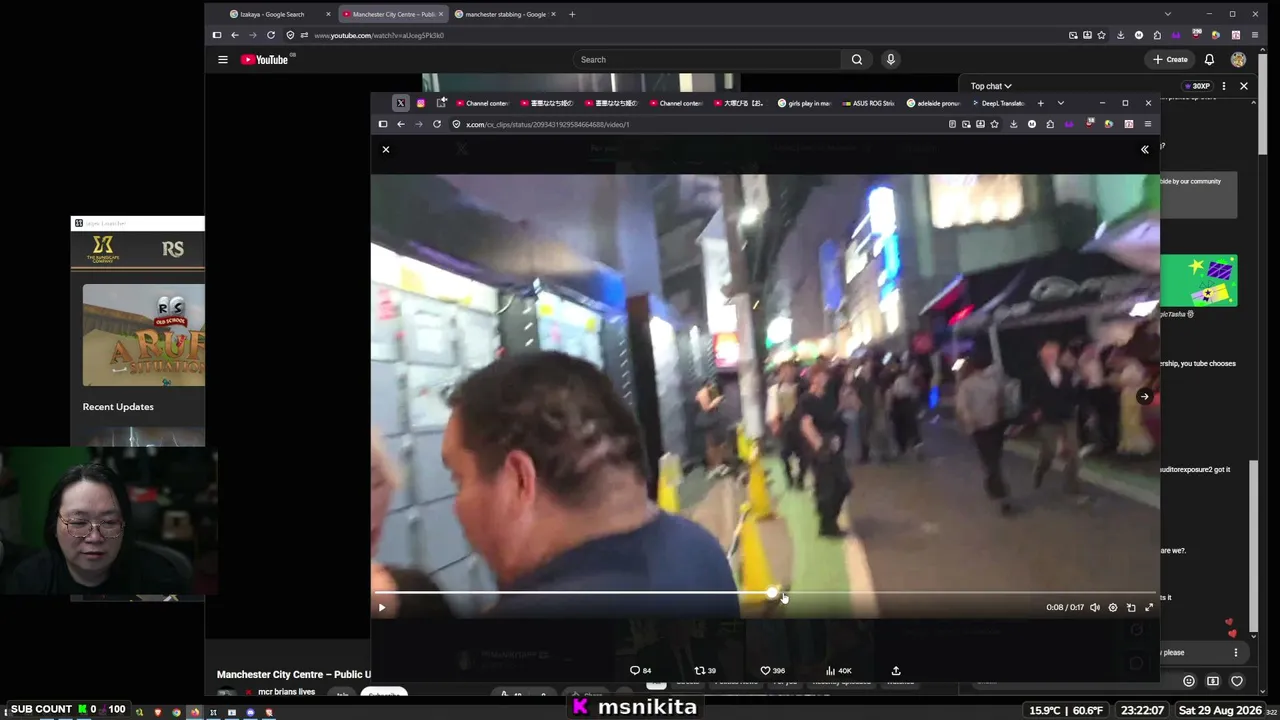
Task: View post analytics showing 40K
Action: pyautogui.click(x=838, y=671)
